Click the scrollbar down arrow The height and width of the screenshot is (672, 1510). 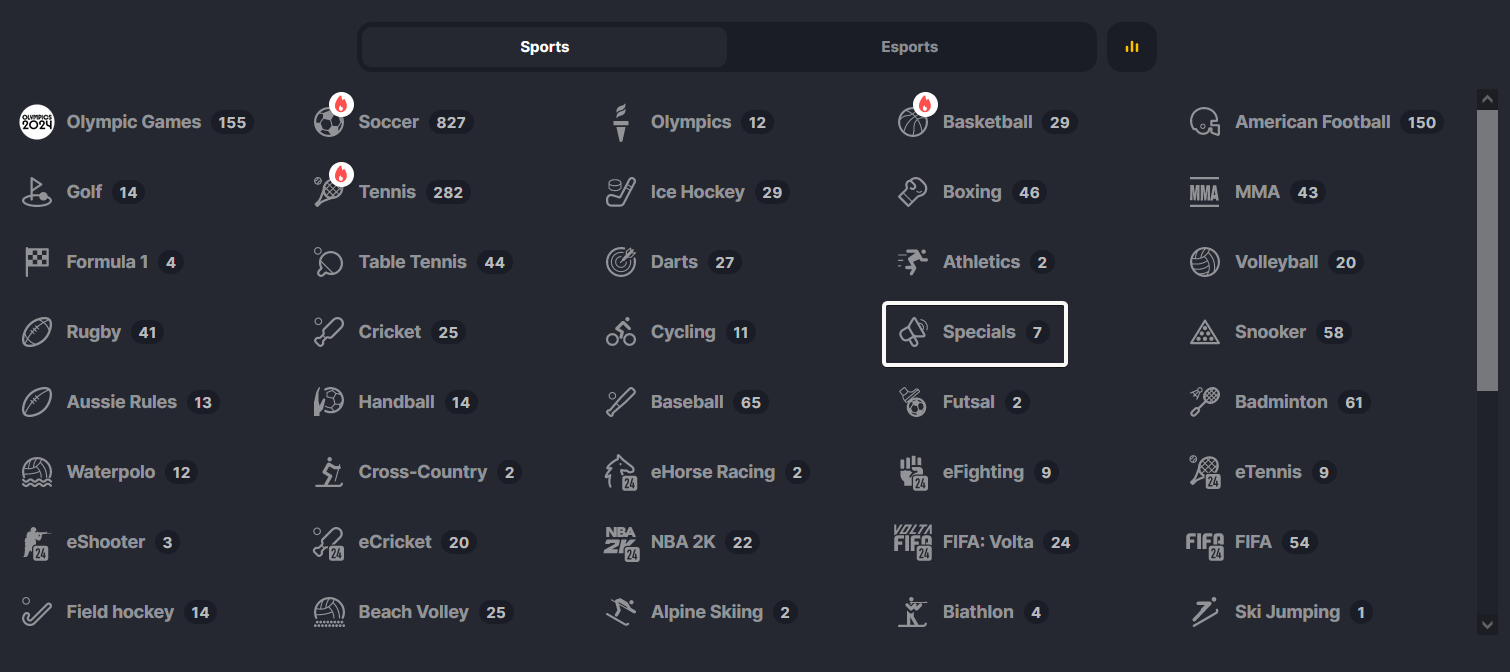point(1487,624)
